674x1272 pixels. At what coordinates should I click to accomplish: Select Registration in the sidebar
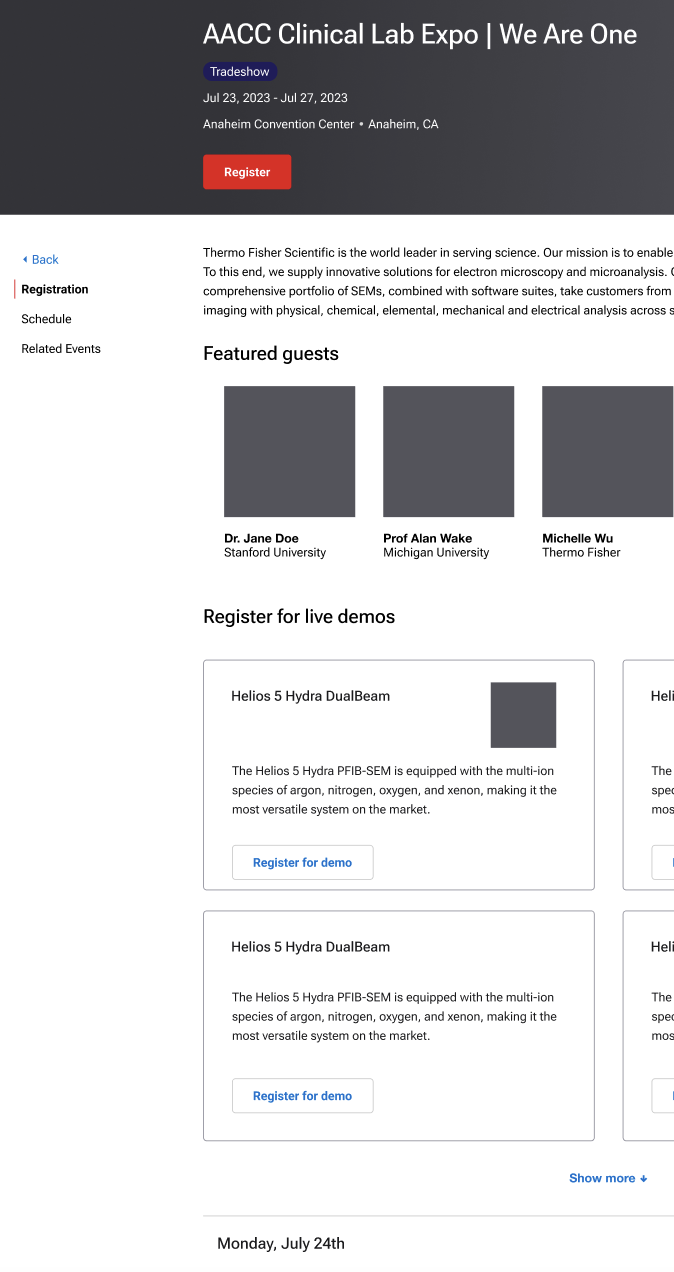55,289
